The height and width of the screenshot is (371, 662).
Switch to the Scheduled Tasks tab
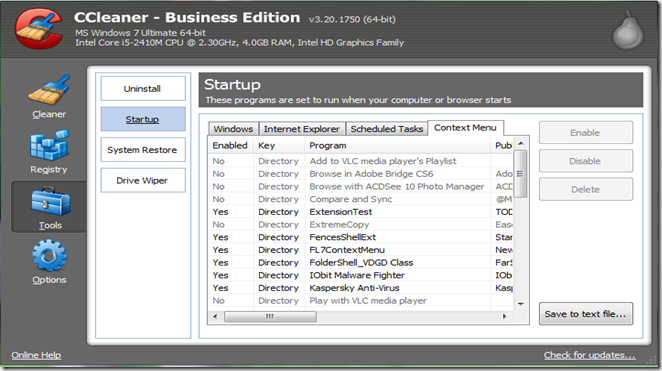387,129
